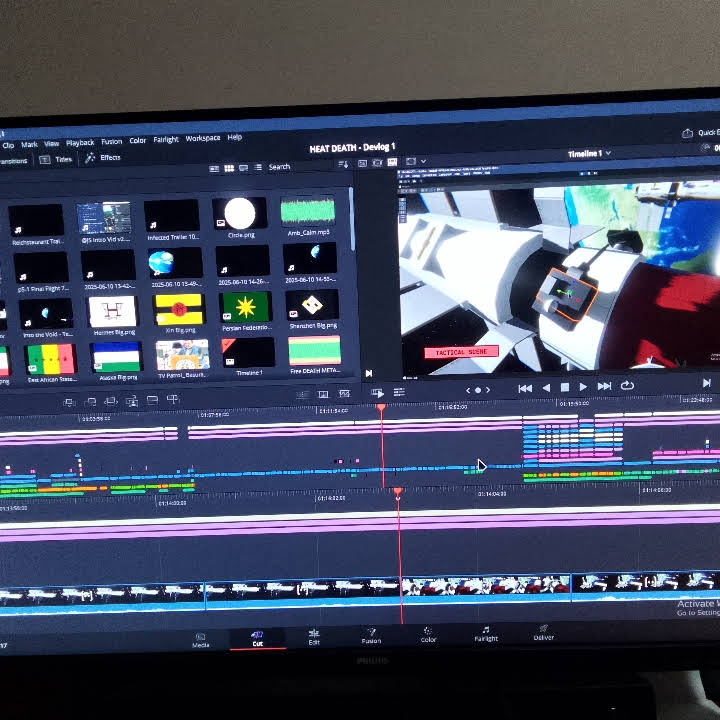
Task: Switch to the Fairlight page icon
Action: (x=486, y=634)
